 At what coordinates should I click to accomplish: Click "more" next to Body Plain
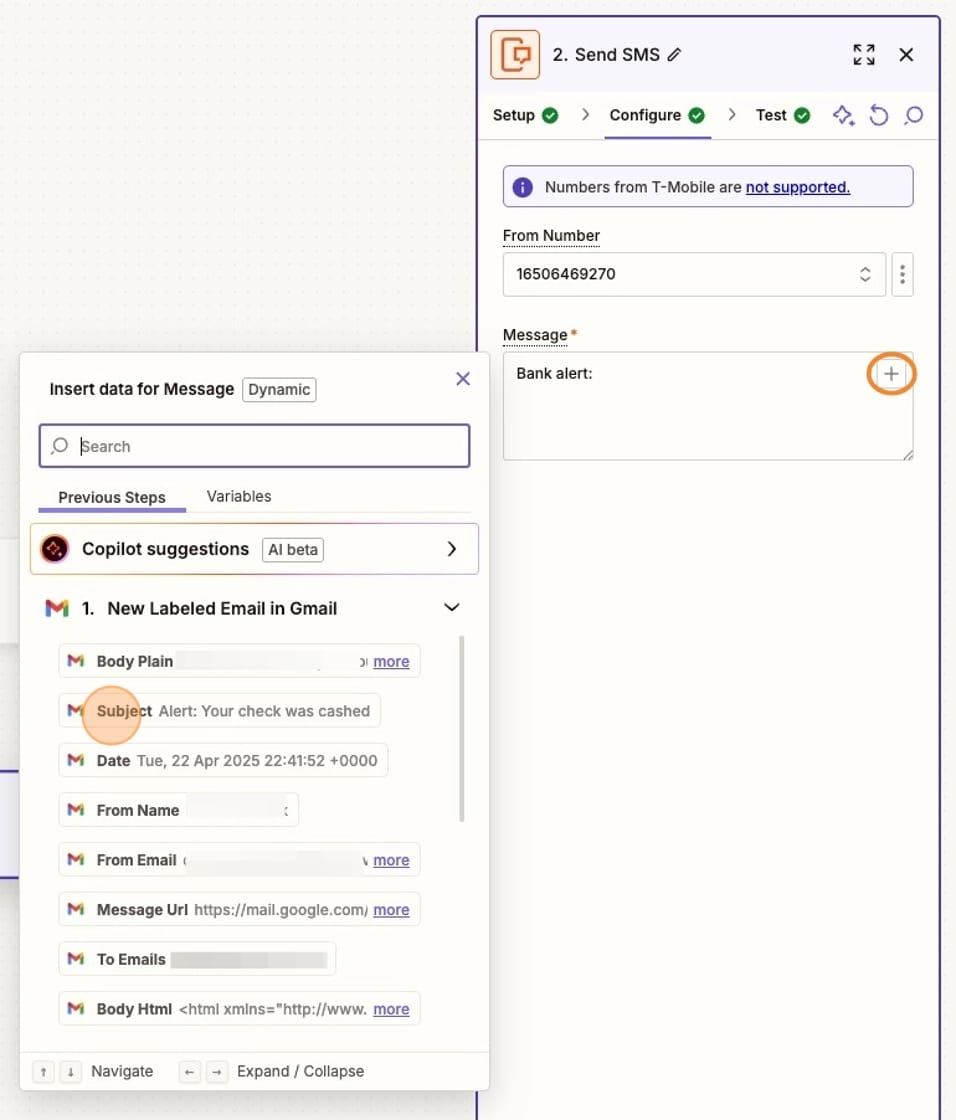tap(391, 661)
